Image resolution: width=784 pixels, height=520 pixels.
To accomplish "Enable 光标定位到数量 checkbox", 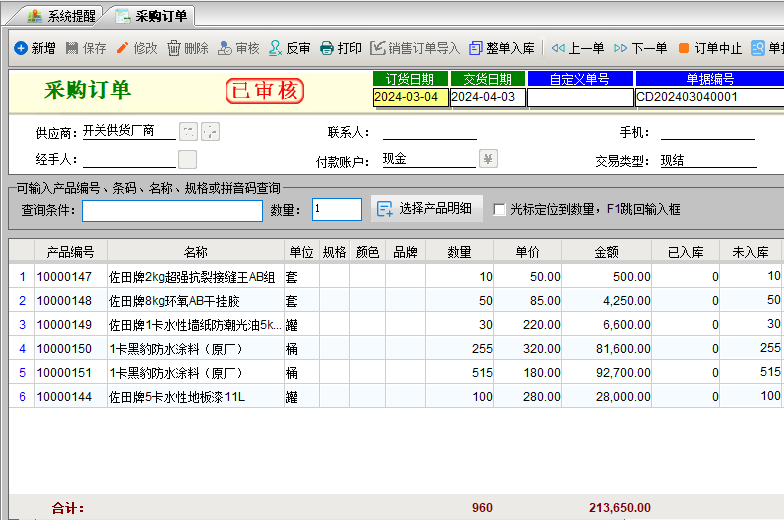I will 499,209.
